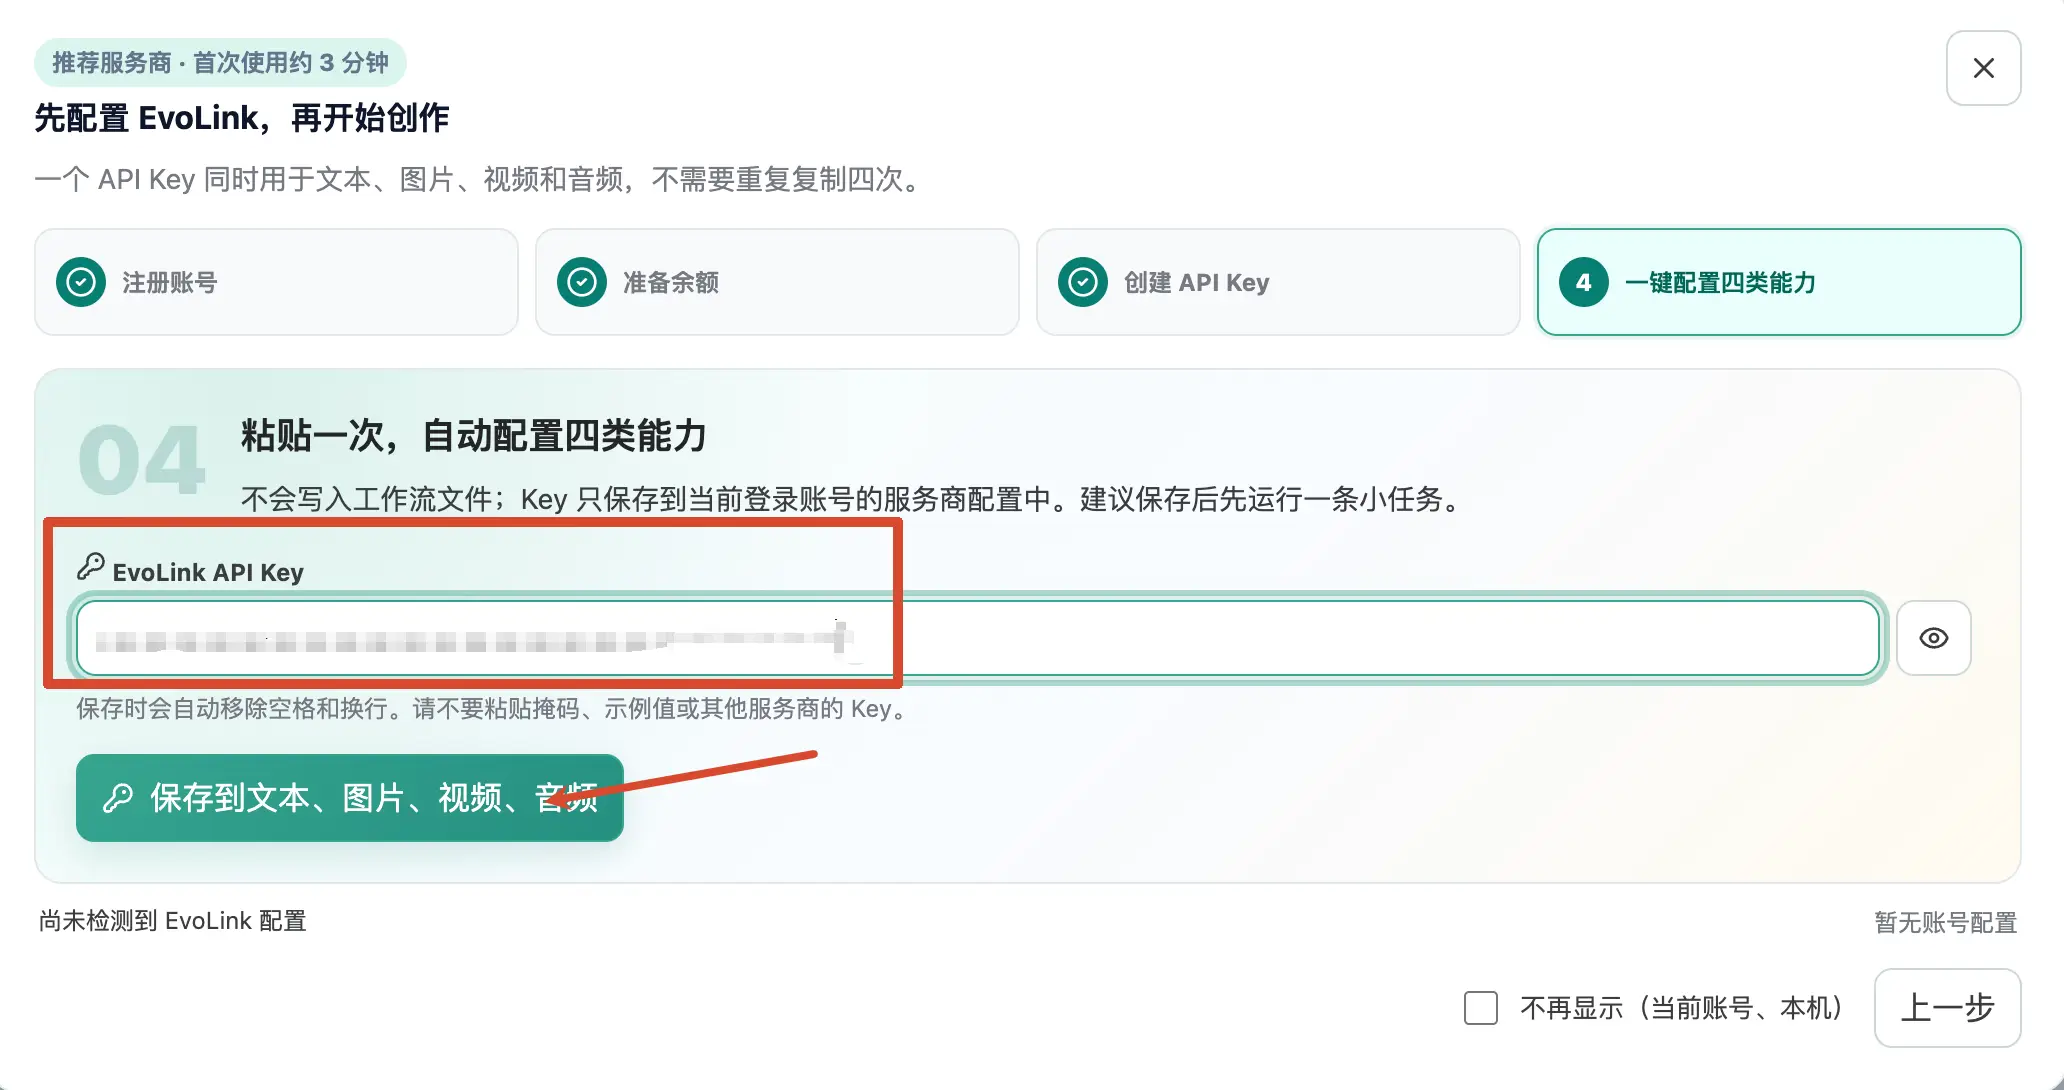The image size is (2064, 1090).
Task: Click the subtitle starting 一个 API Key 同时用于
Action: point(481,180)
